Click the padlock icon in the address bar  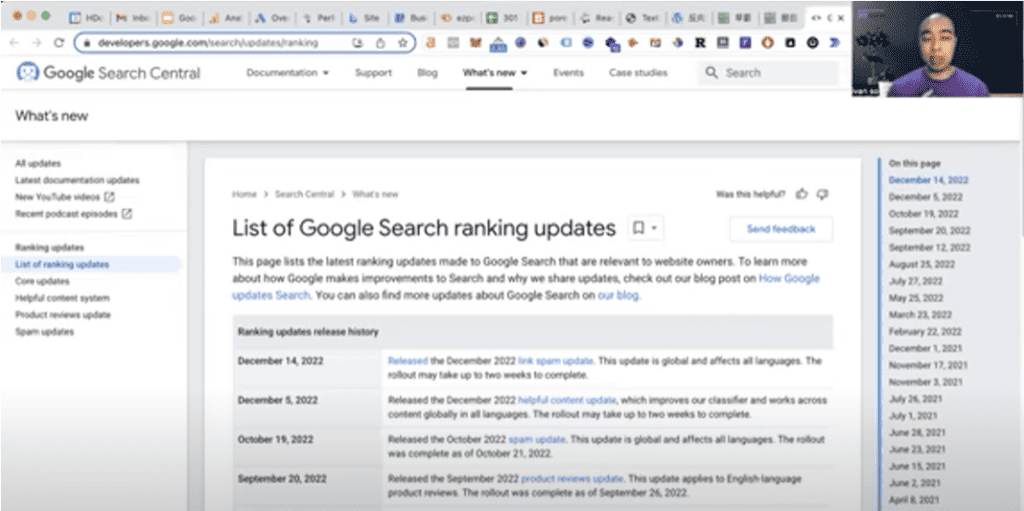pos(88,43)
